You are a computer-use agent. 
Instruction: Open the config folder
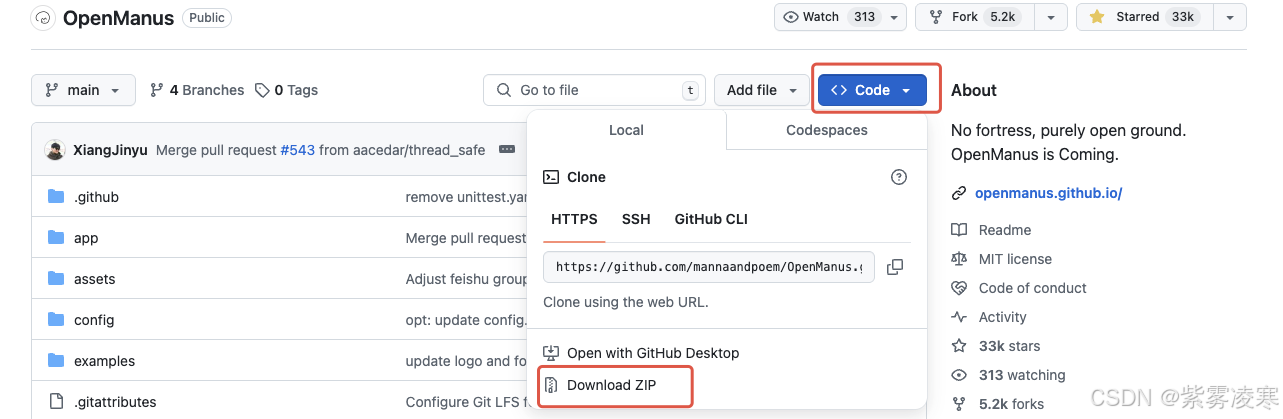pyautogui.click(x=94, y=320)
